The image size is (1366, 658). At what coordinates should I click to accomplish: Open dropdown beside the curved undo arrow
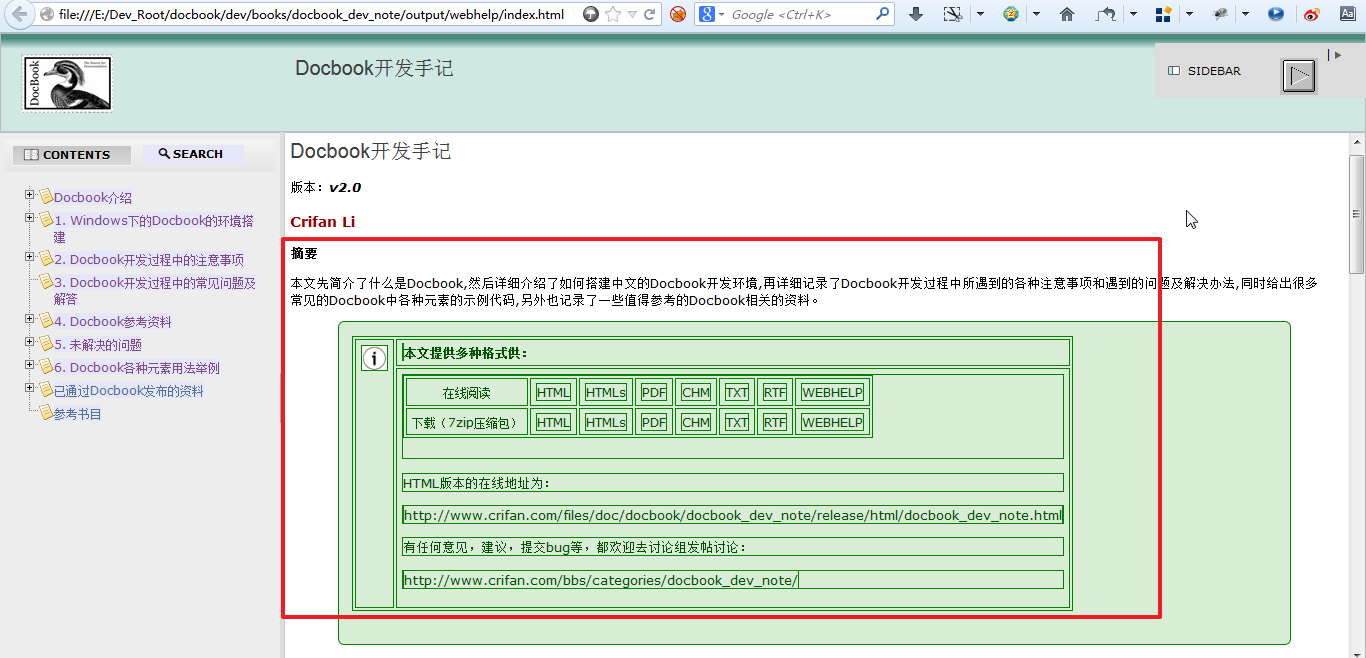(1132, 14)
